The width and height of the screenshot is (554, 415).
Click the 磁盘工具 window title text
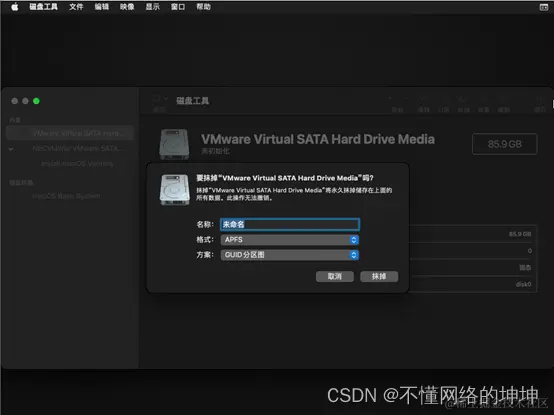click(193, 101)
